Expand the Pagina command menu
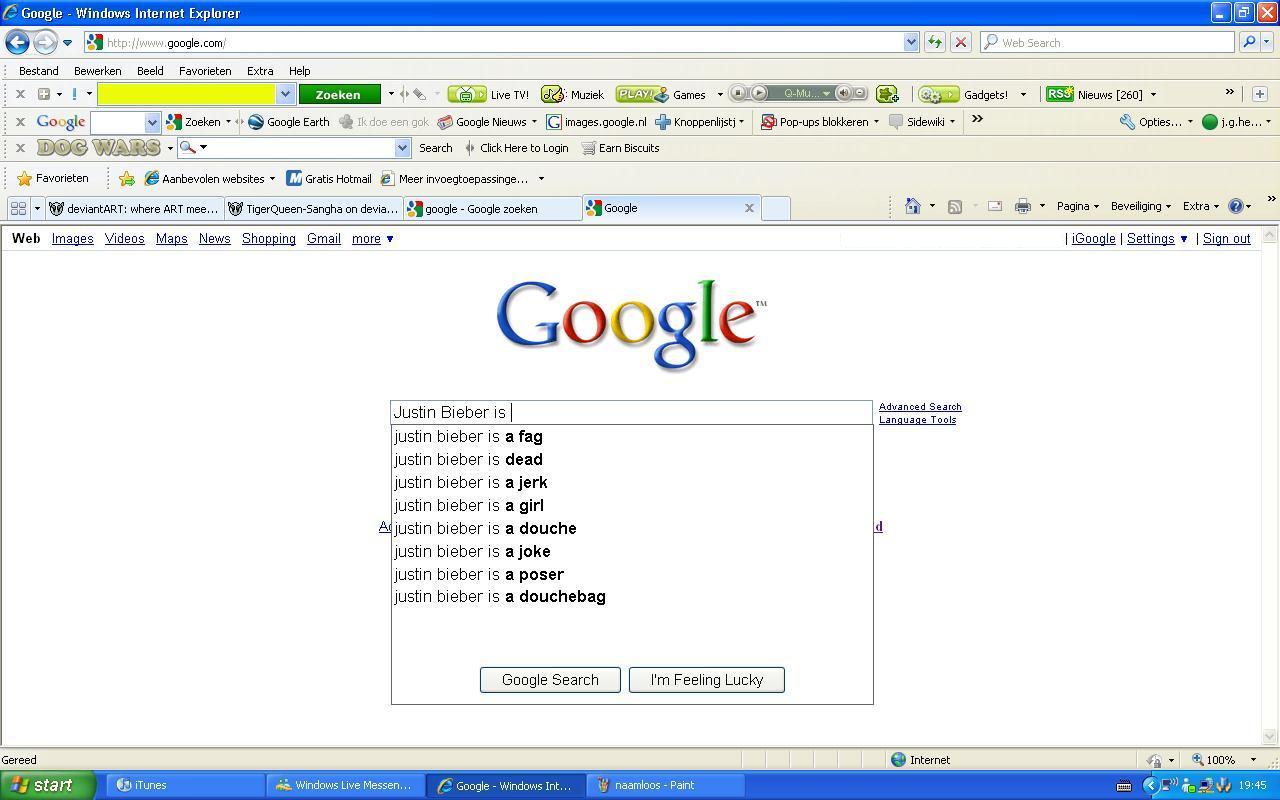This screenshot has width=1280, height=800. click(x=1077, y=206)
